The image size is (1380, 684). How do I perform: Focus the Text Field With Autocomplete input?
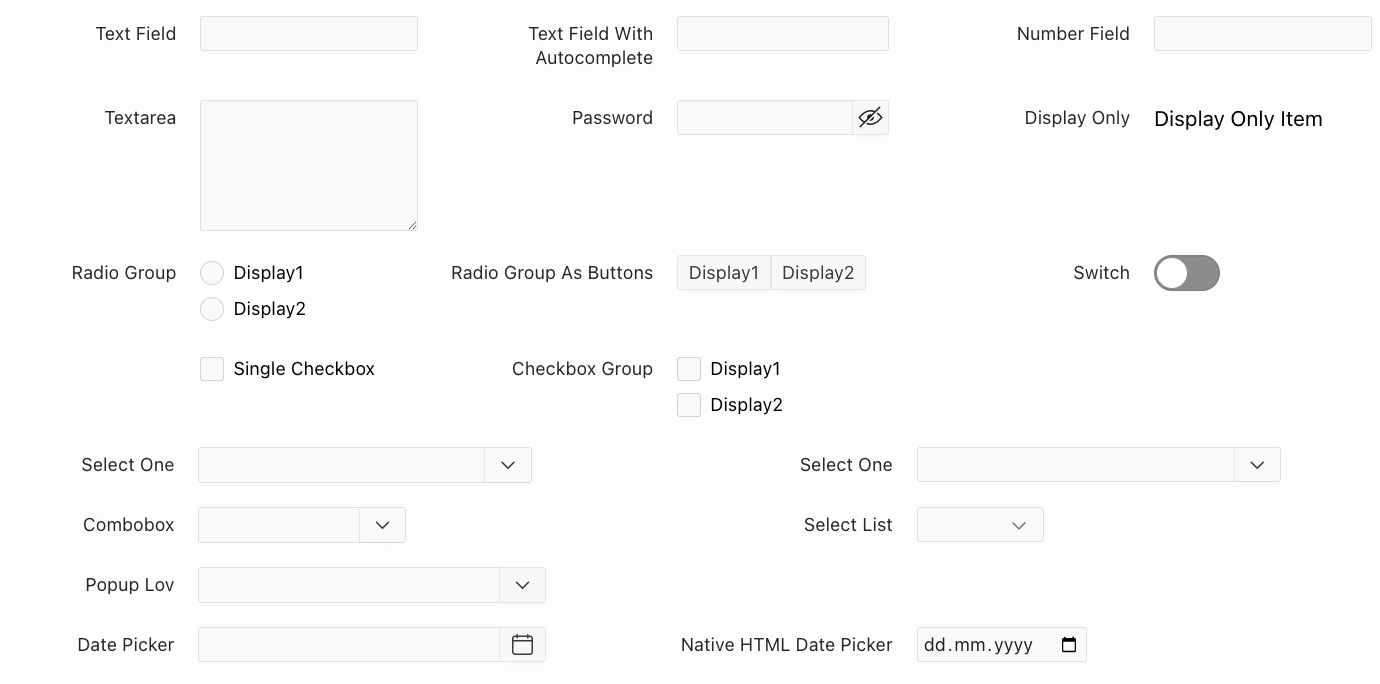tap(782, 34)
